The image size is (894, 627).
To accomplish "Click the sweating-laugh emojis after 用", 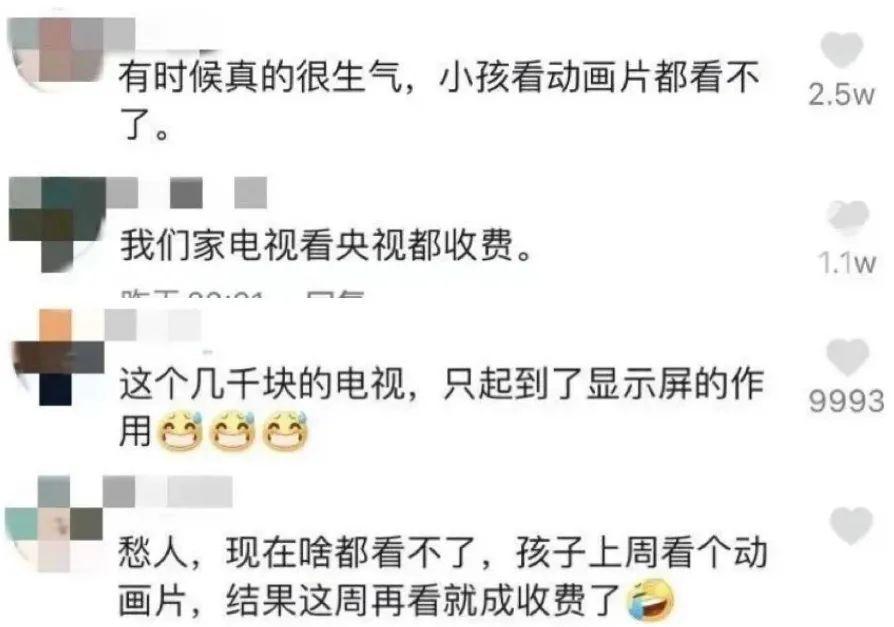I will click(x=233, y=431).
